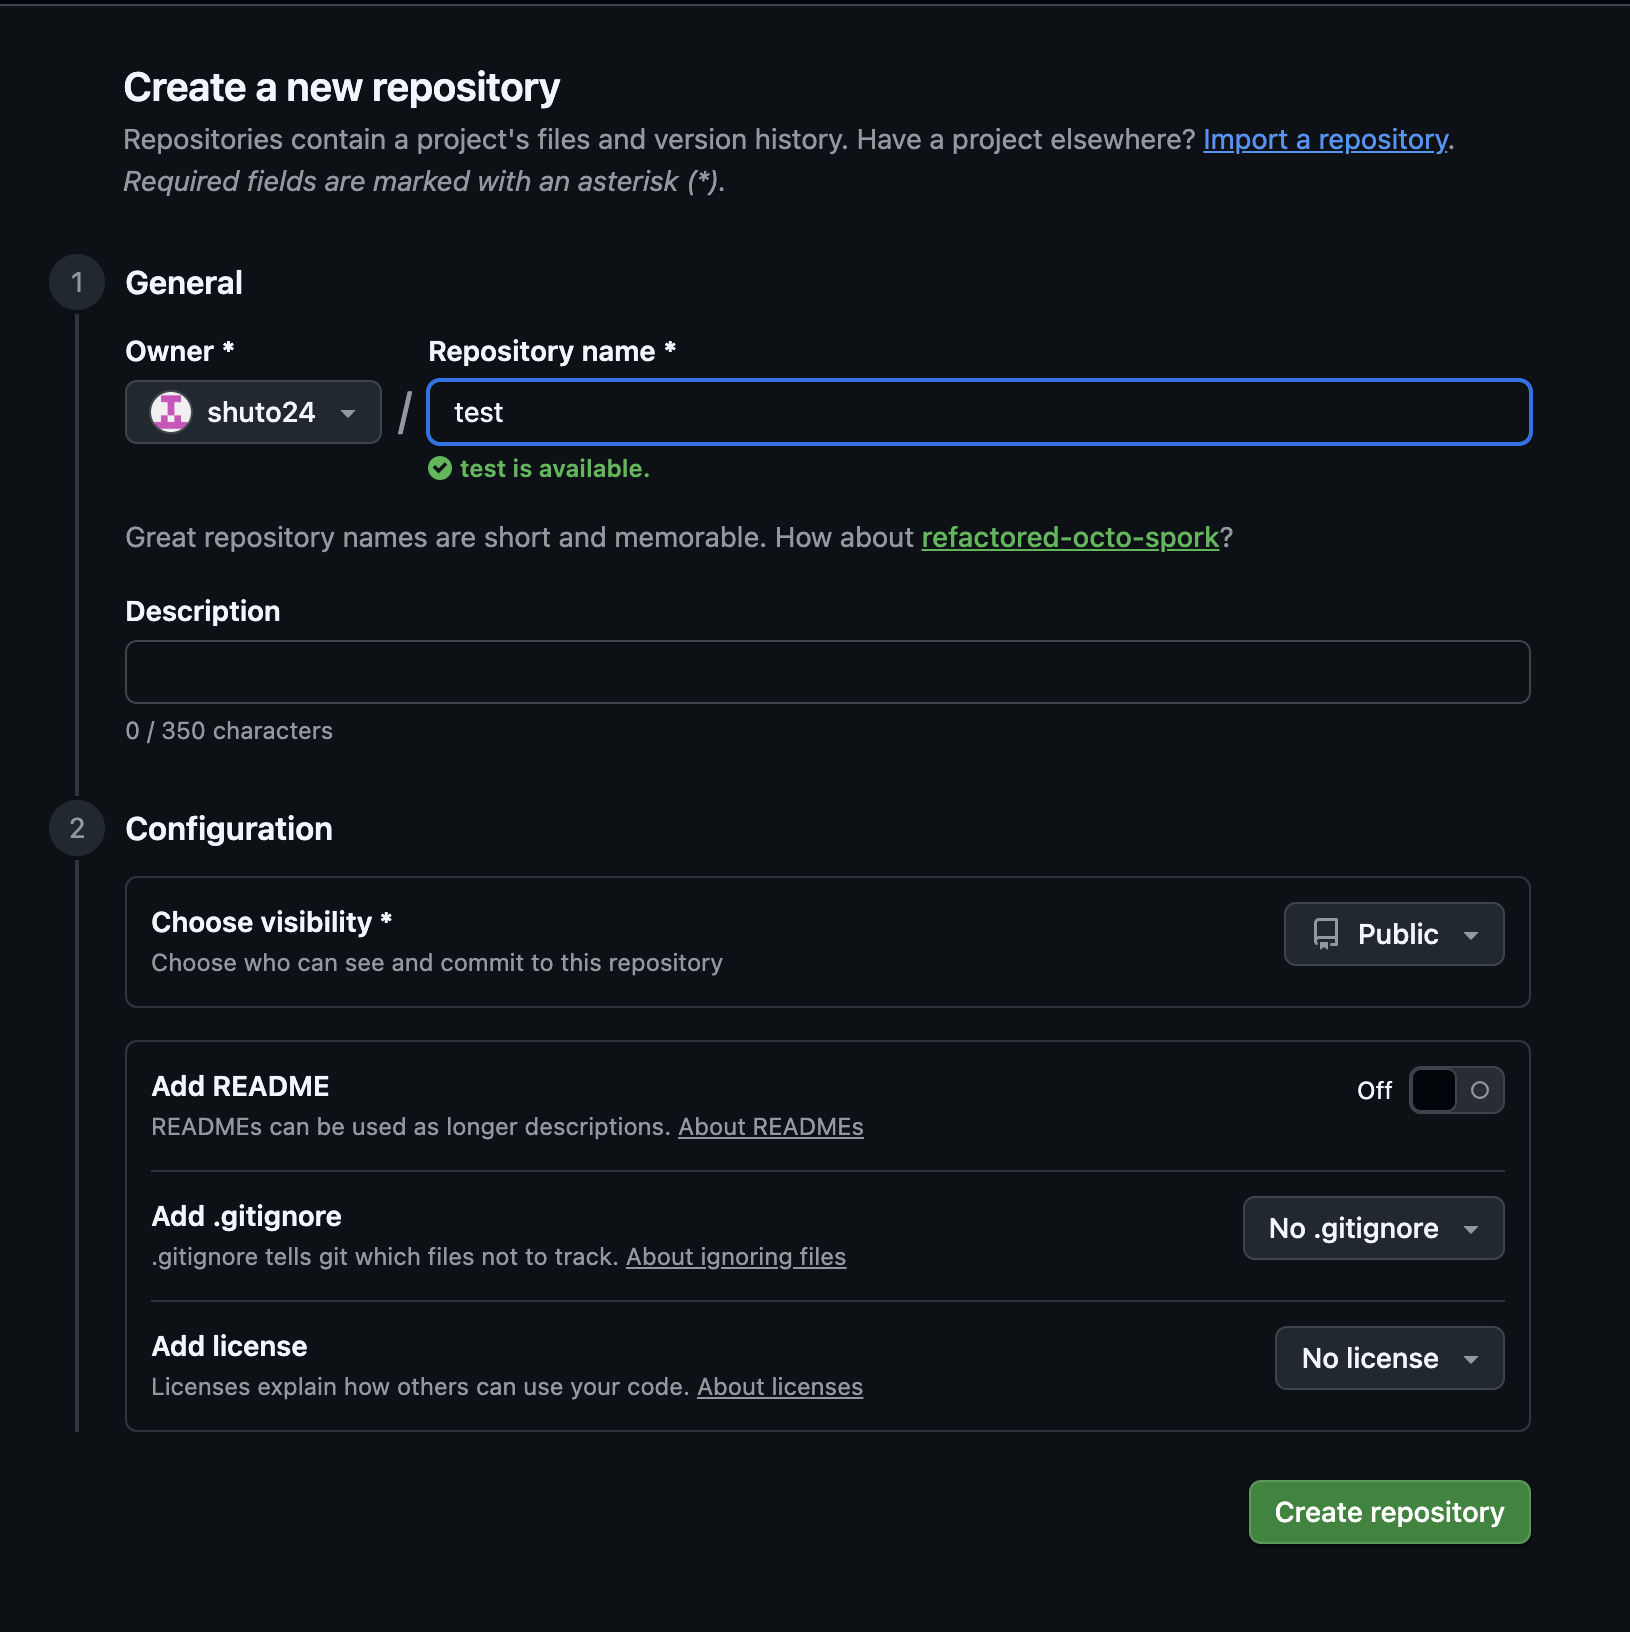The width and height of the screenshot is (1630, 1632).
Task: Click the Create repository button
Action: (x=1389, y=1512)
